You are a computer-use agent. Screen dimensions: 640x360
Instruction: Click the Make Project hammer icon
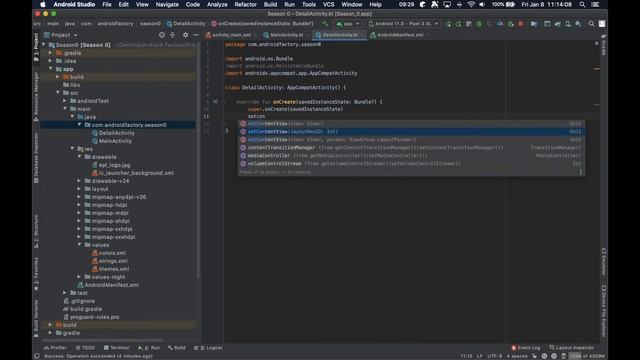(325, 24)
